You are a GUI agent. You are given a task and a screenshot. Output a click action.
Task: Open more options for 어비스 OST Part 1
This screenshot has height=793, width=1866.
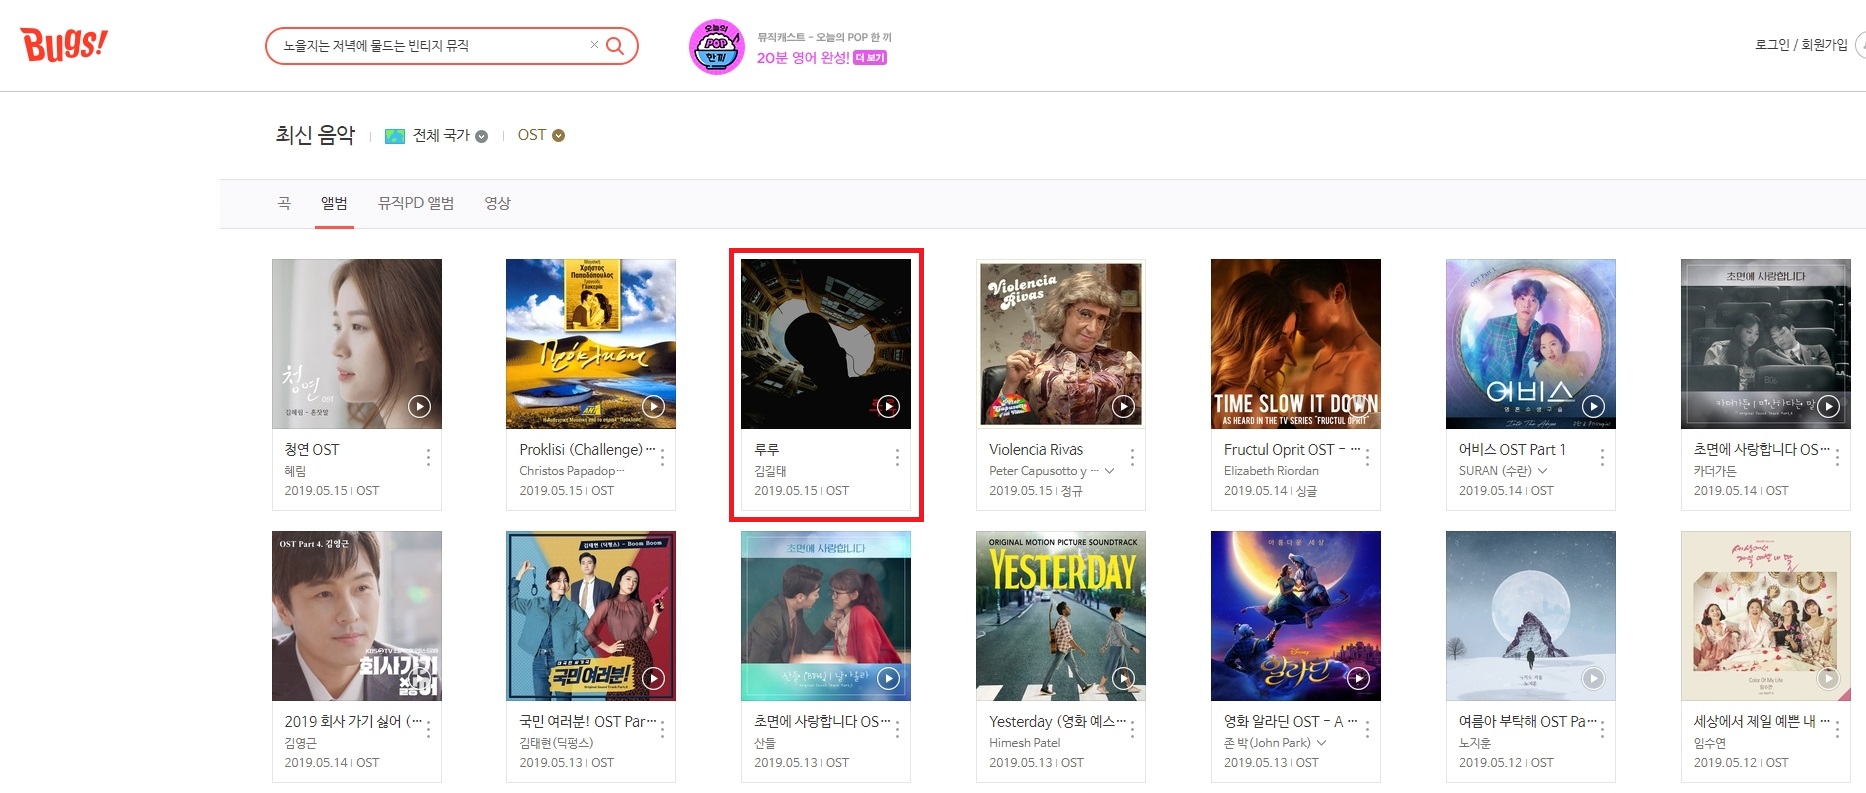(x=1602, y=457)
